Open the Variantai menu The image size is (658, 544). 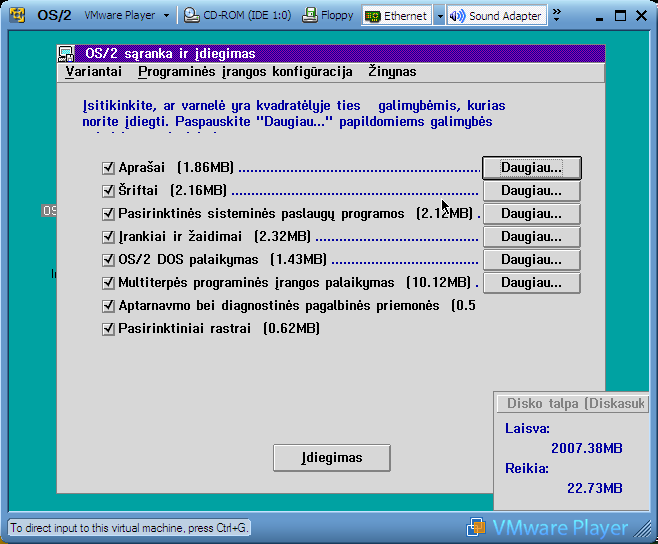94,72
